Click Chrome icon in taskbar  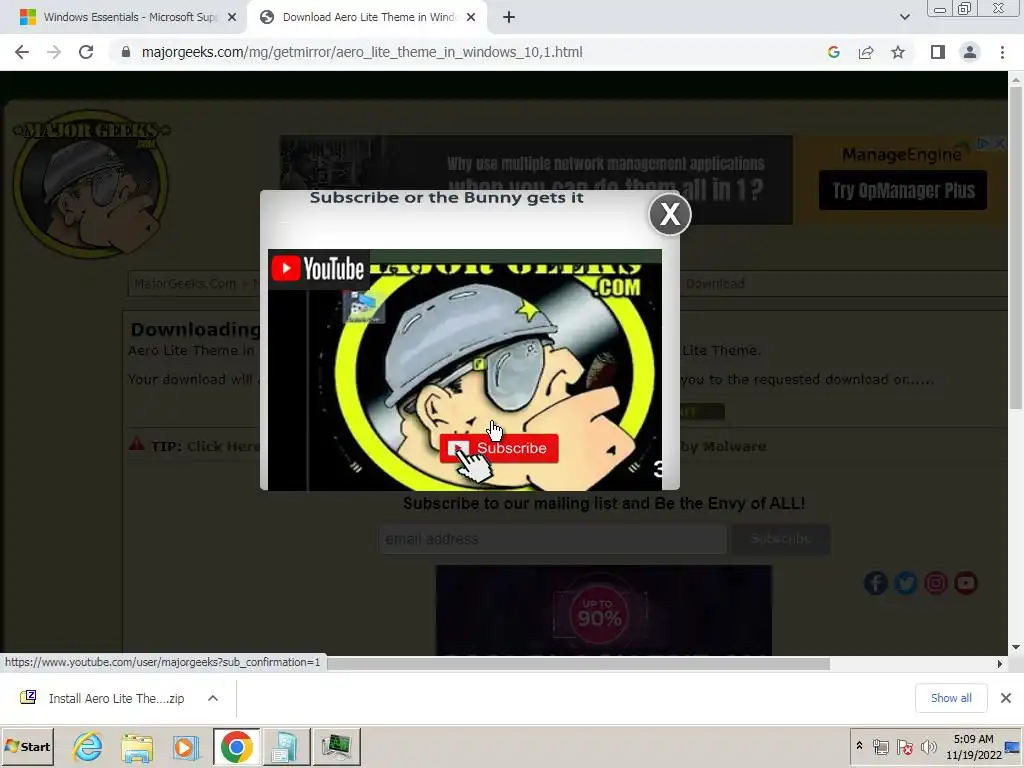[236, 746]
